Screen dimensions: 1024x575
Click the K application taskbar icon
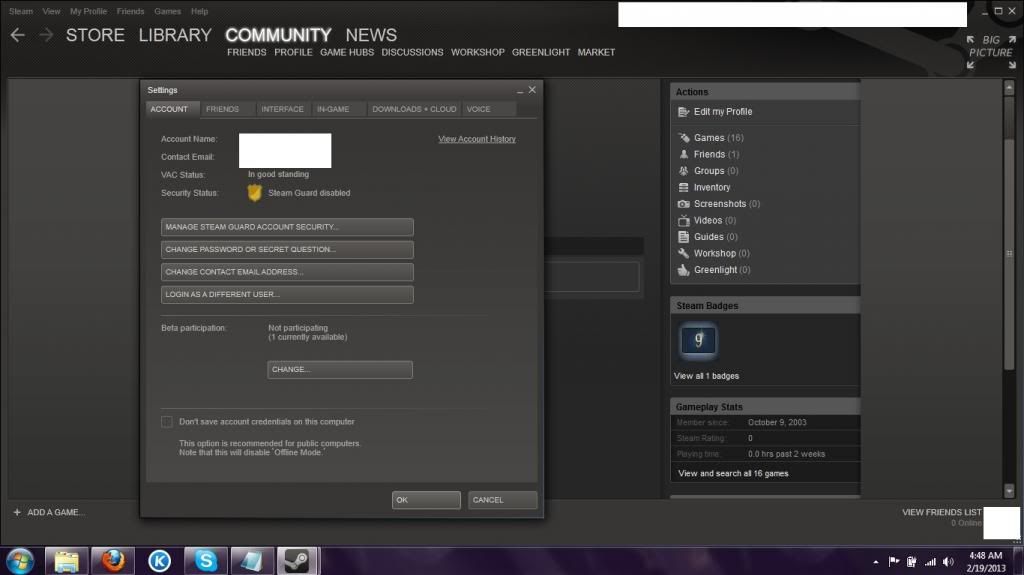click(159, 561)
